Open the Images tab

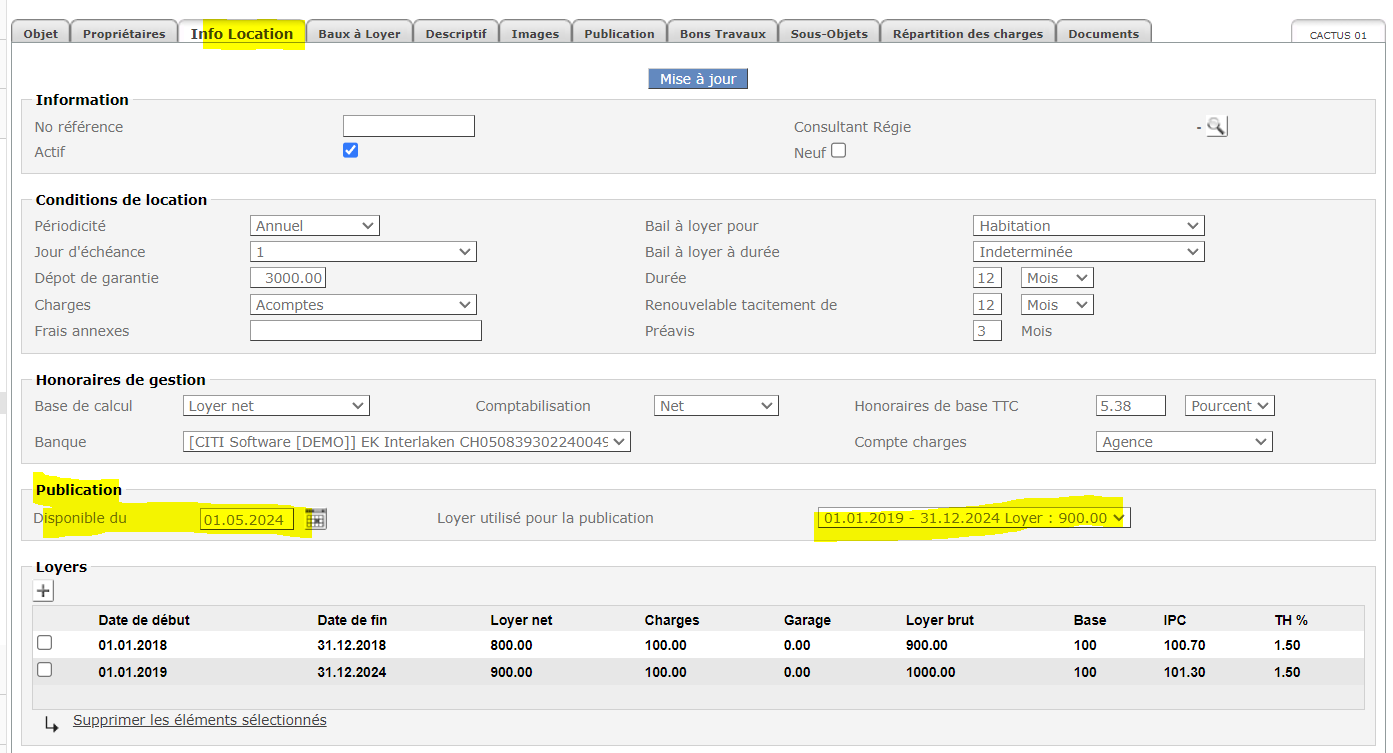(535, 34)
